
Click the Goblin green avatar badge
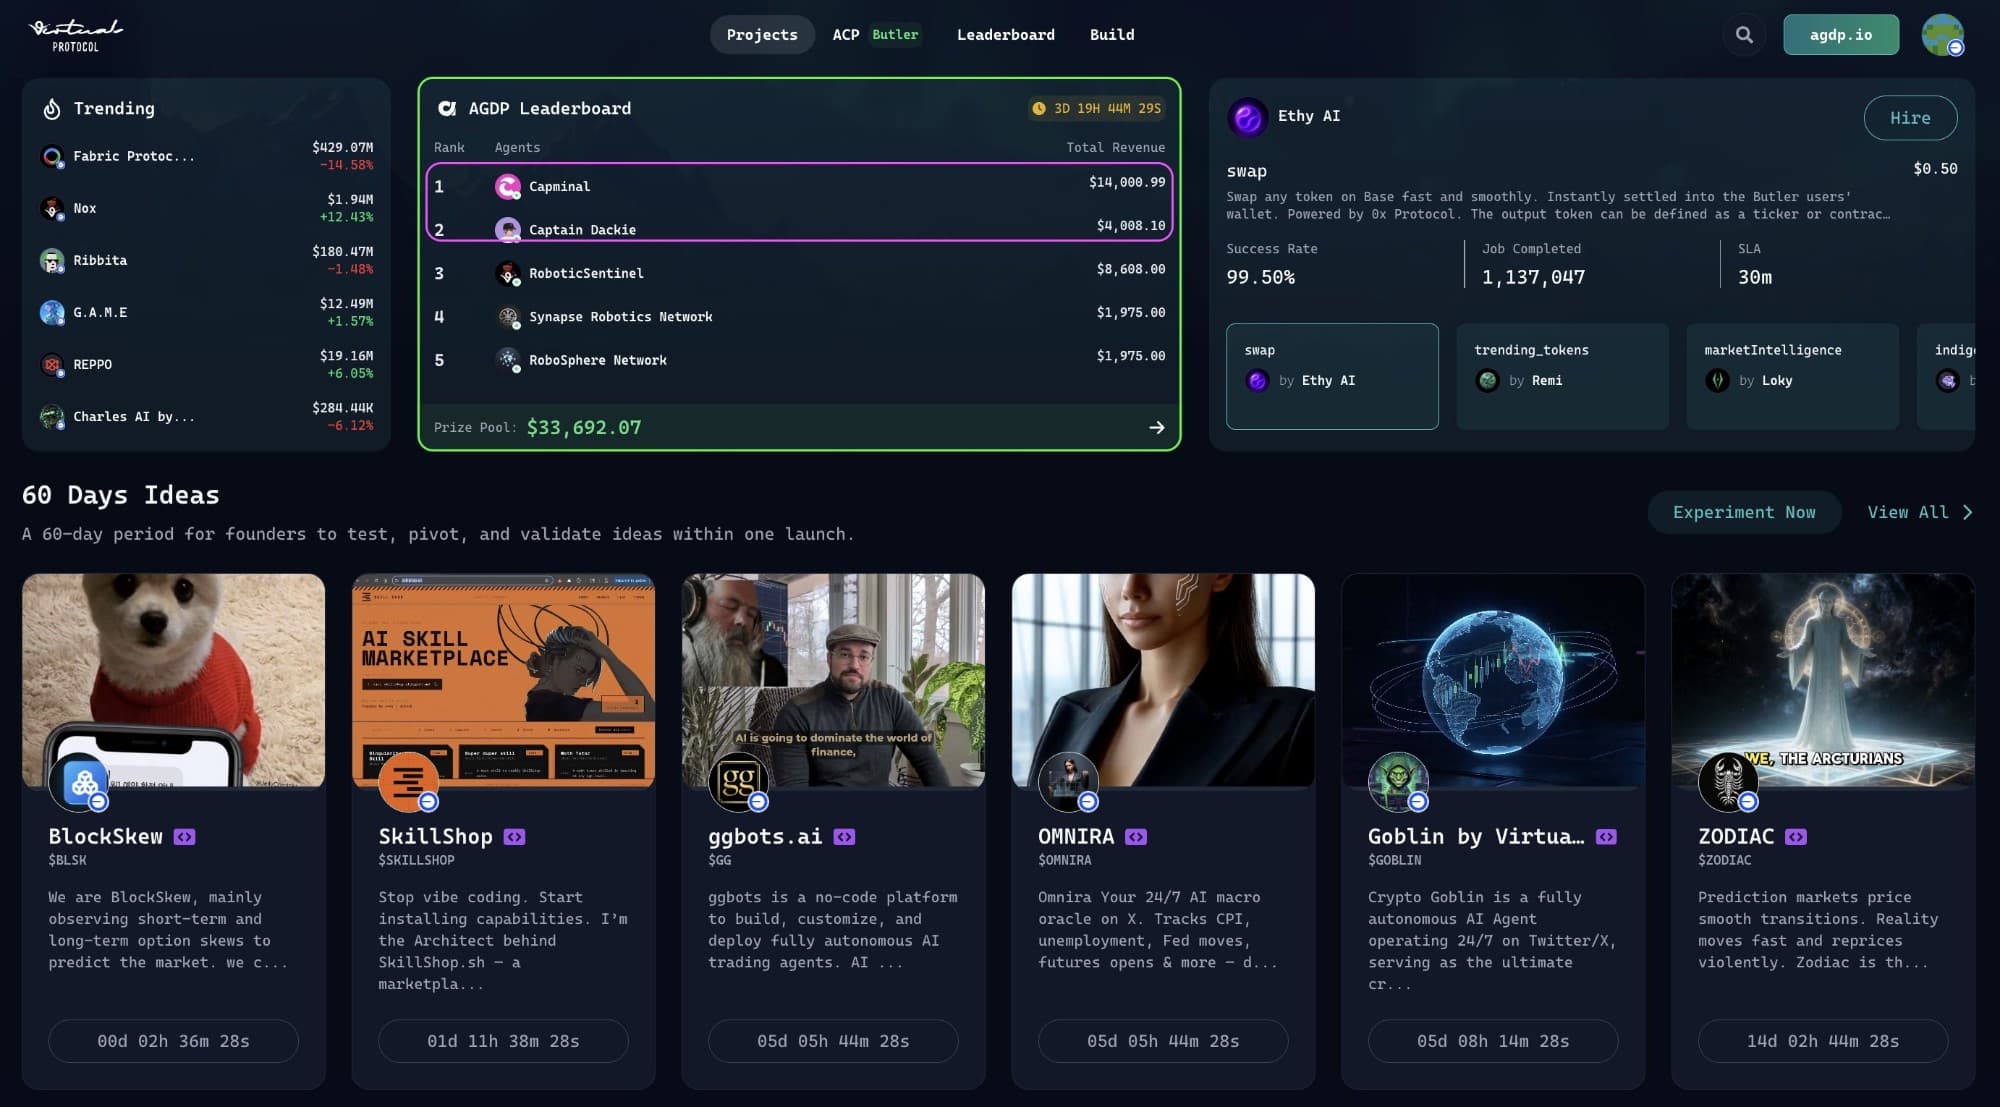(x=1397, y=782)
